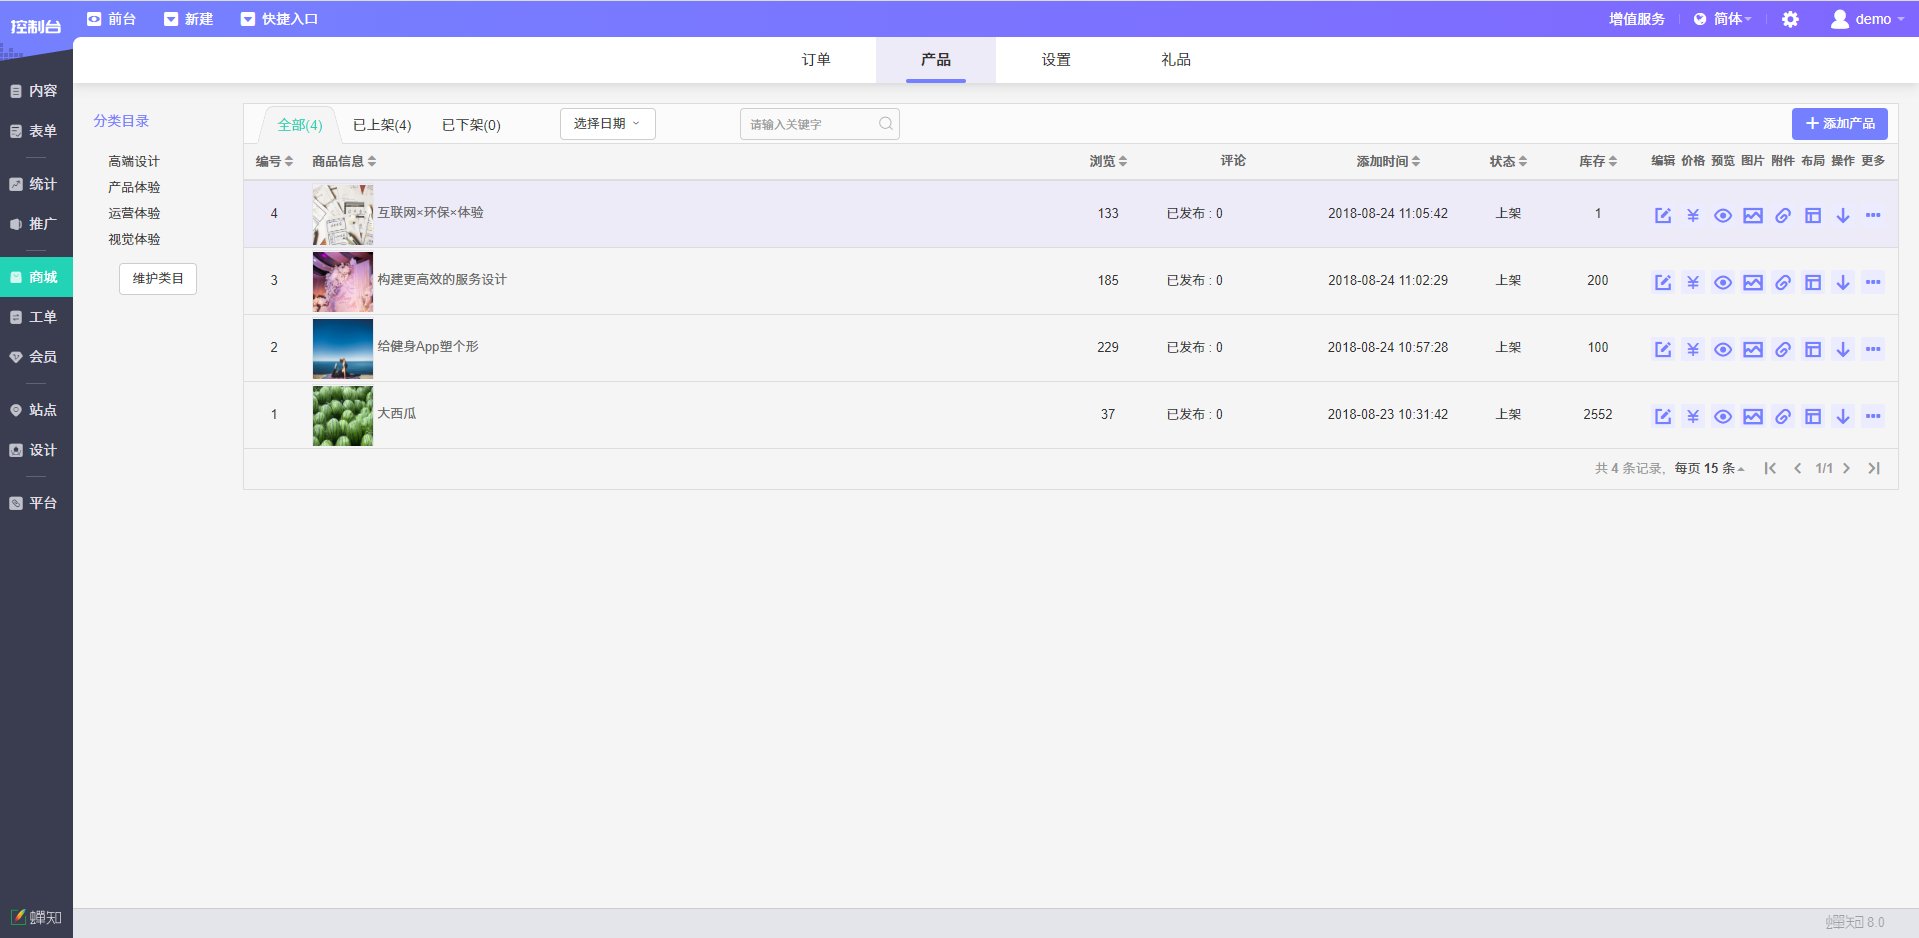Open the demo user account menu
The width and height of the screenshot is (1919, 938).
pyautogui.click(x=1866, y=19)
